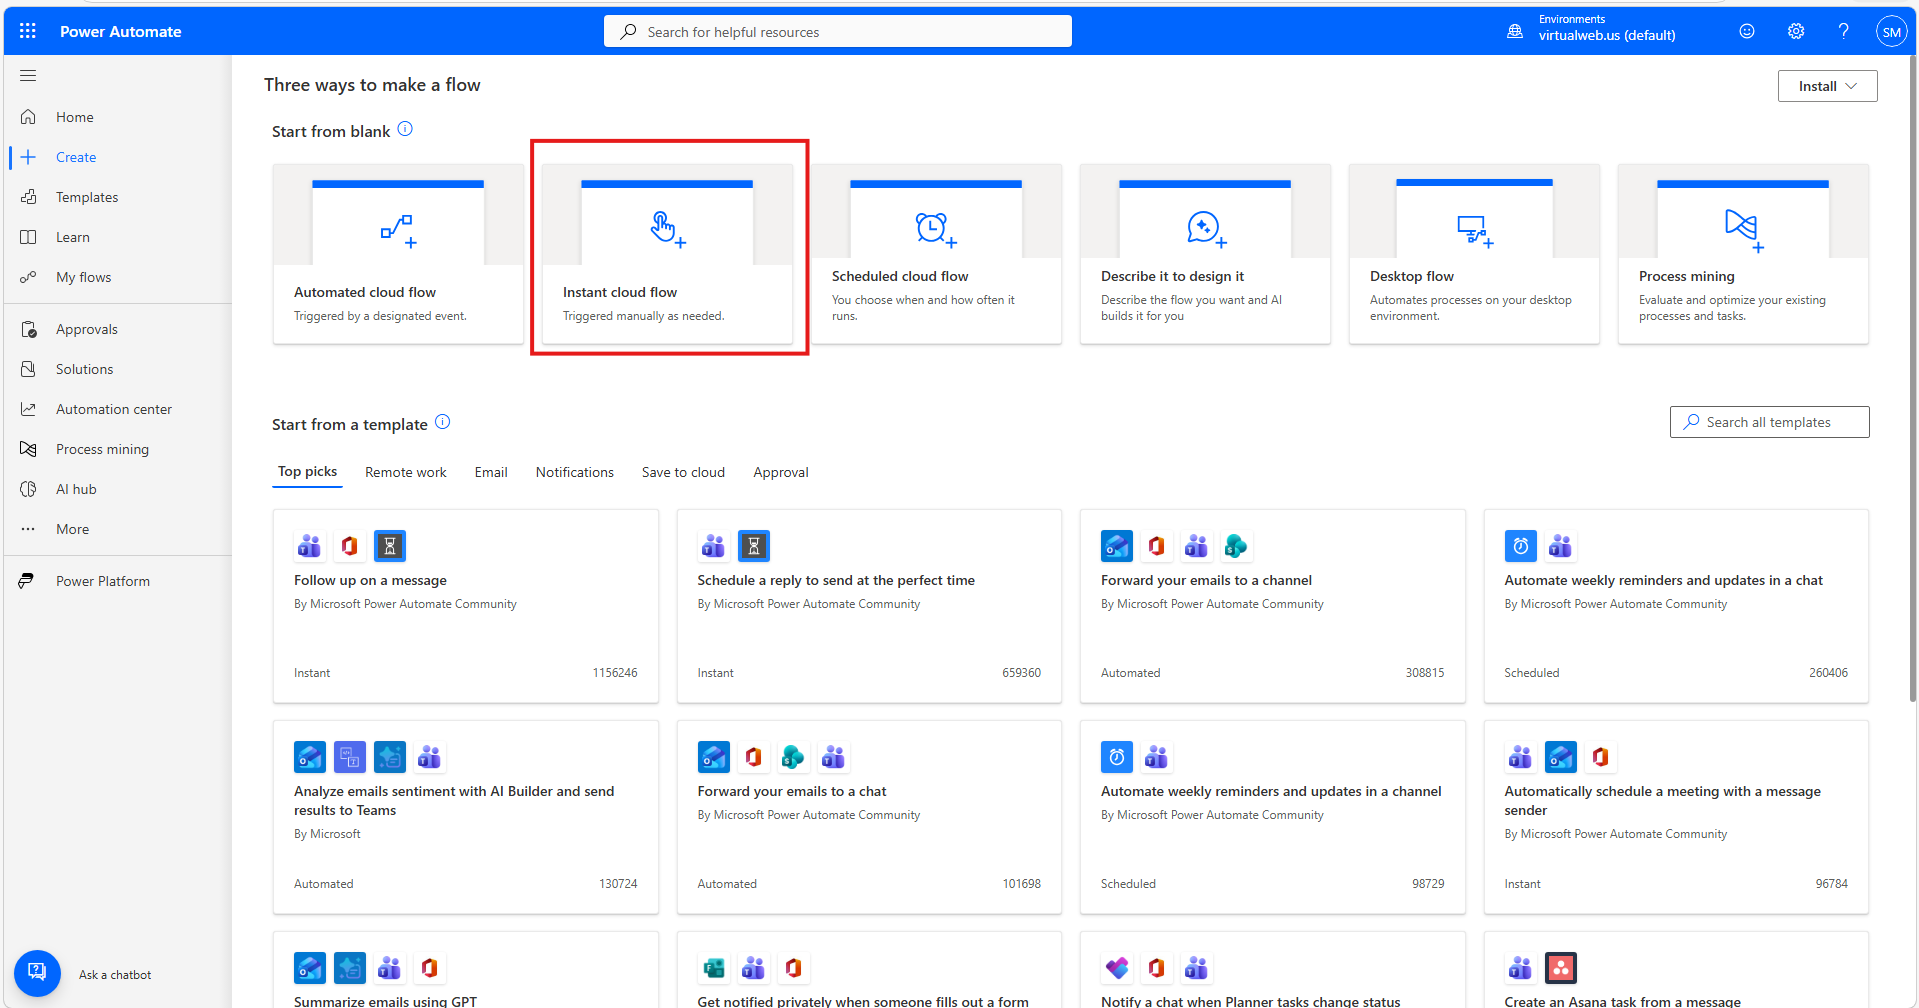
Task: Switch to the Approval tab
Action: pyautogui.click(x=781, y=472)
